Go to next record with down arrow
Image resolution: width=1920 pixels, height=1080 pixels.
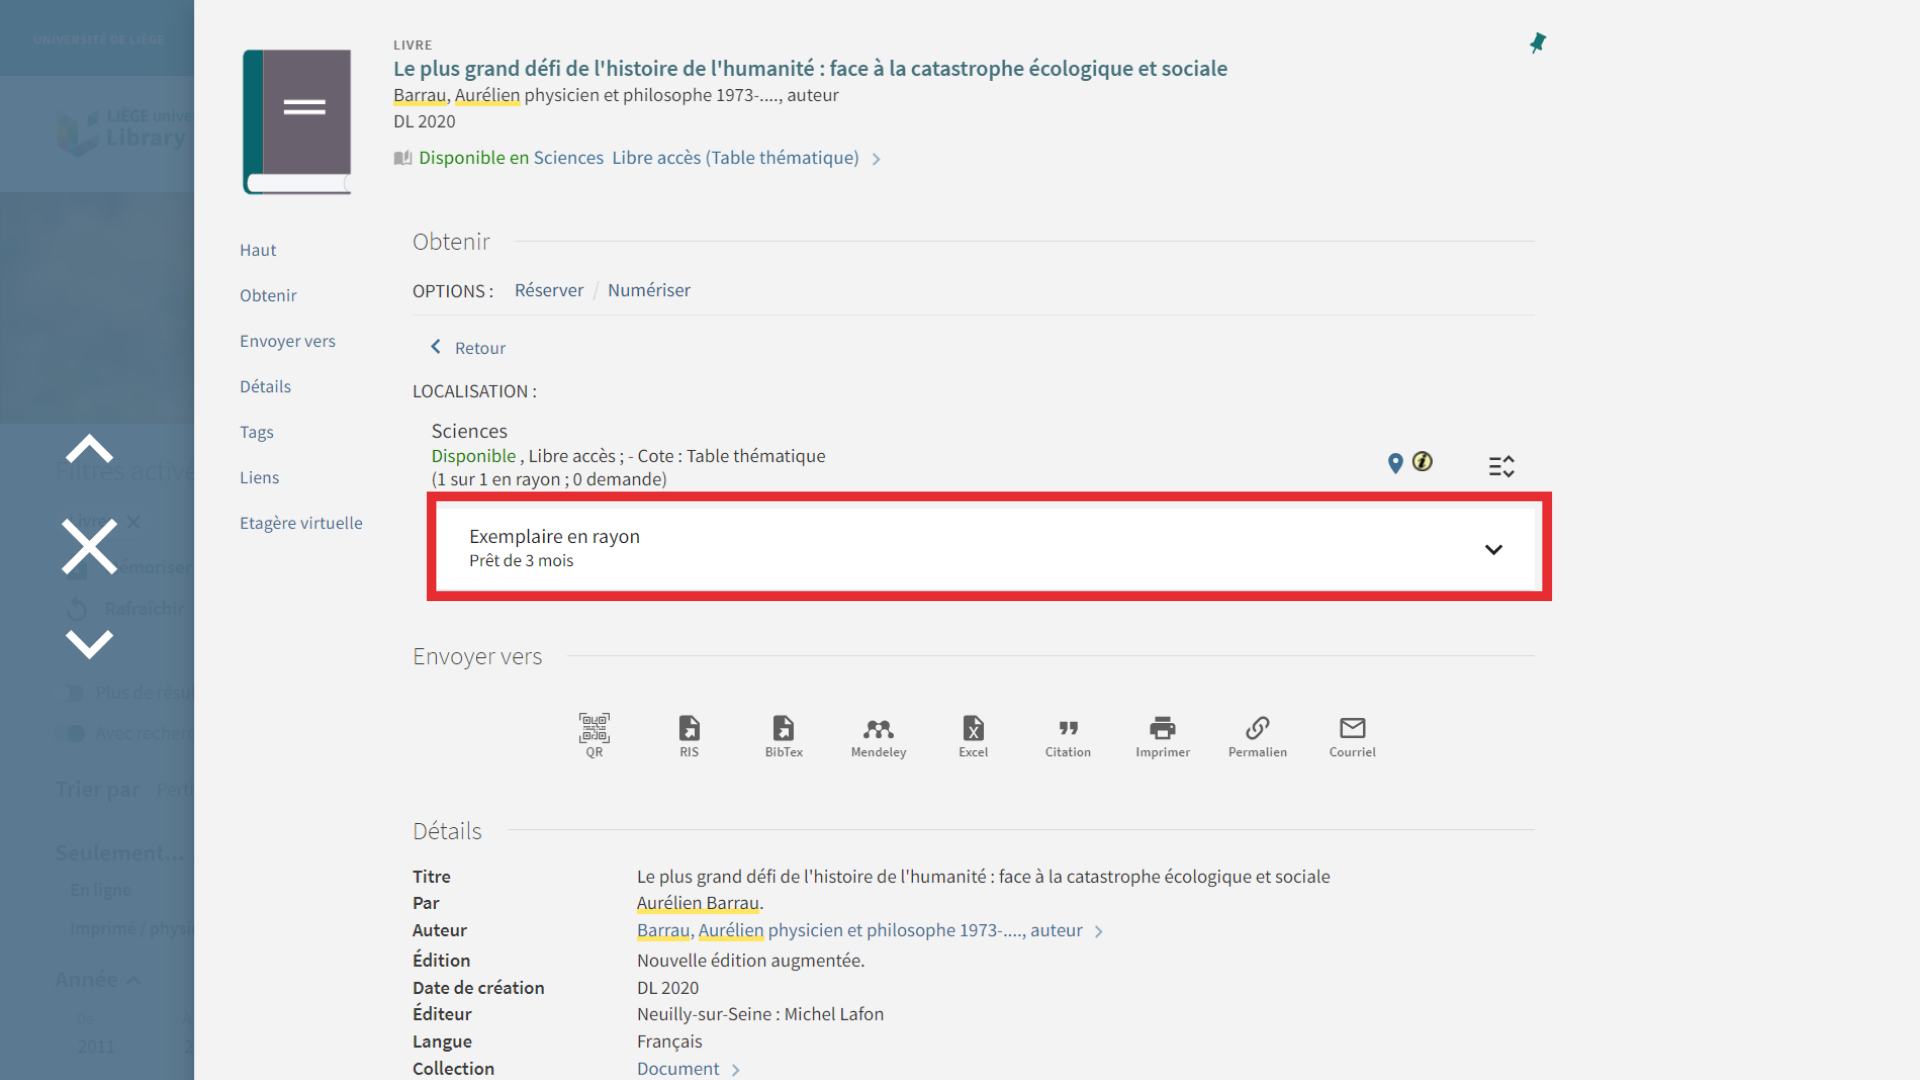click(89, 643)
